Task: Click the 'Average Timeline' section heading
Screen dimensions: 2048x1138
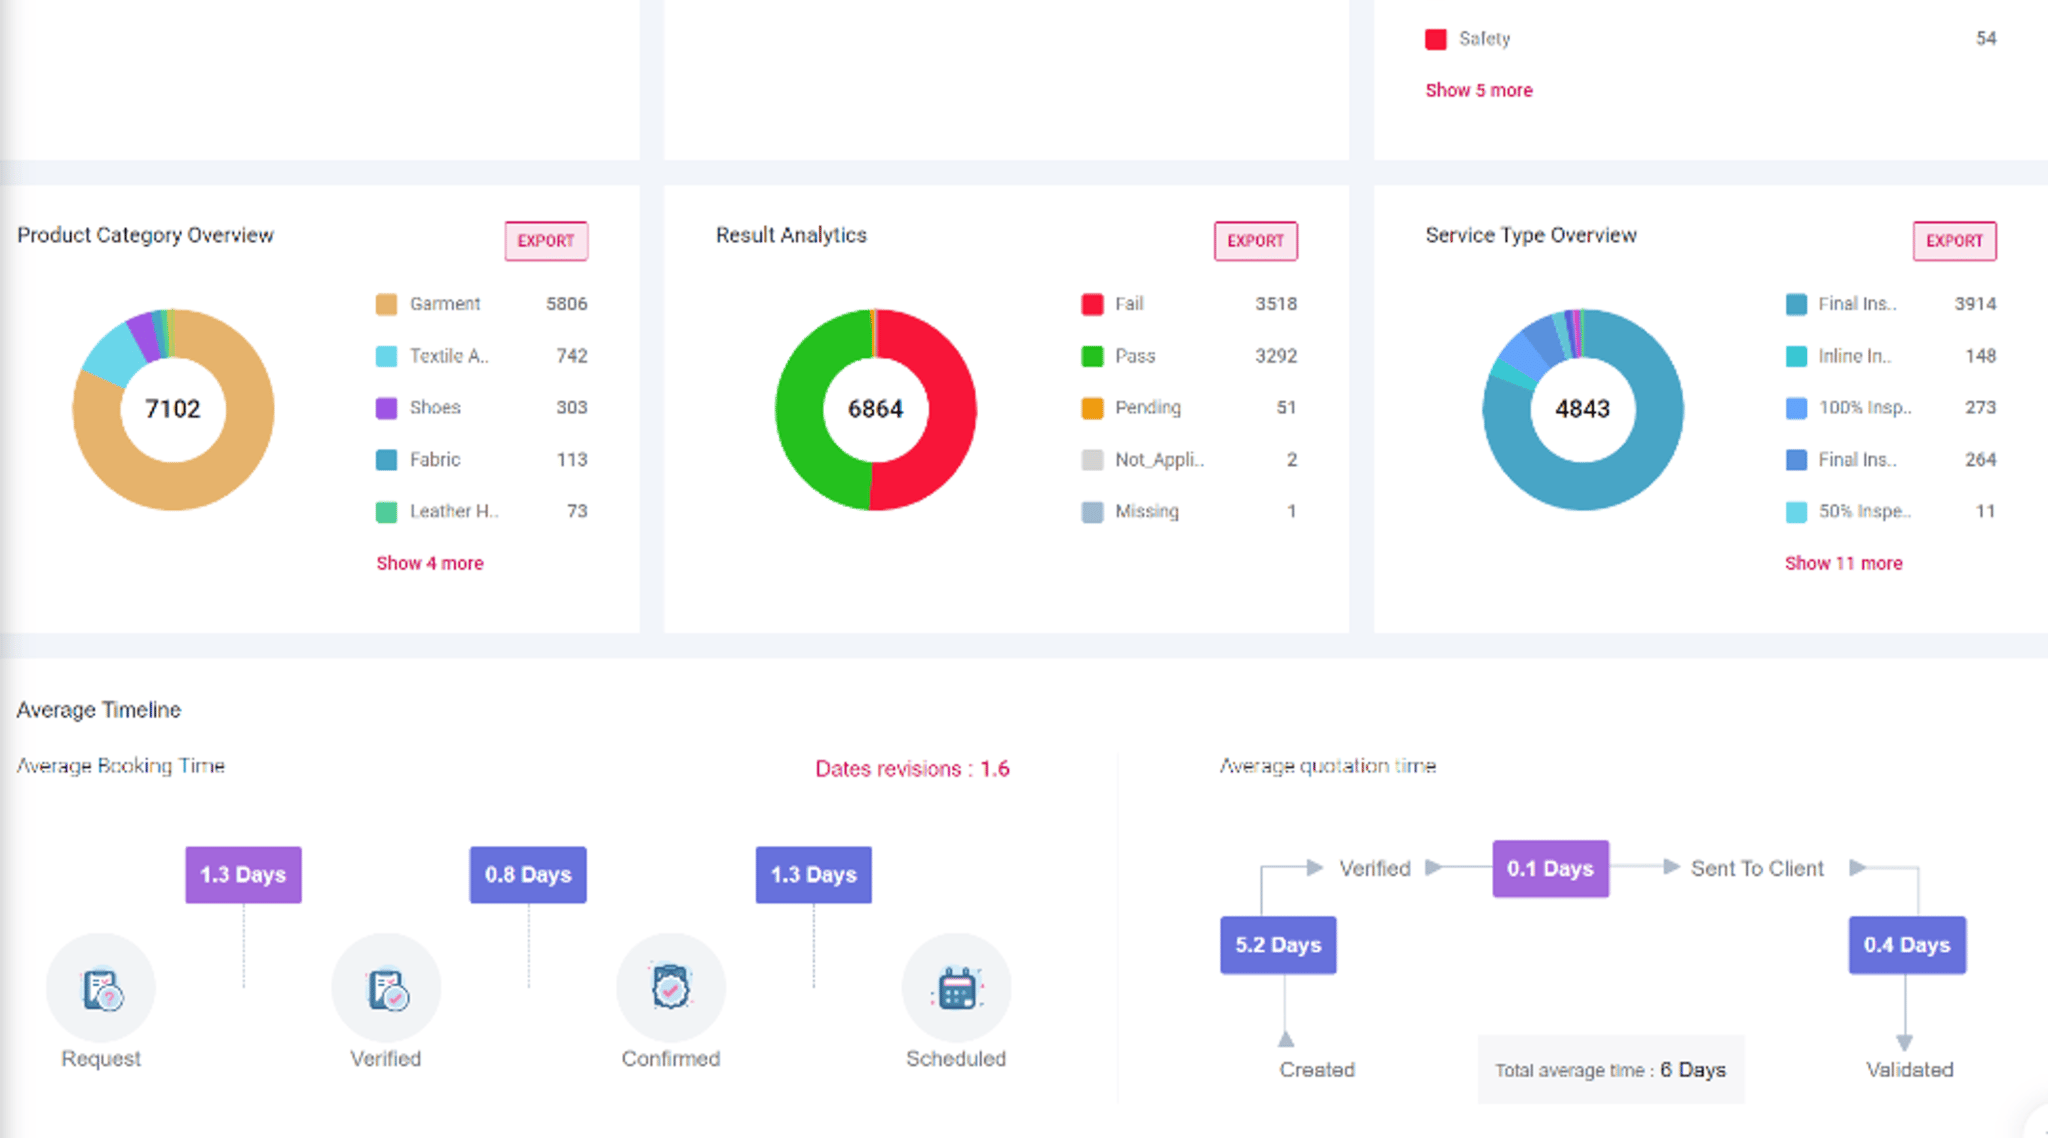Action: pos(99,710)
